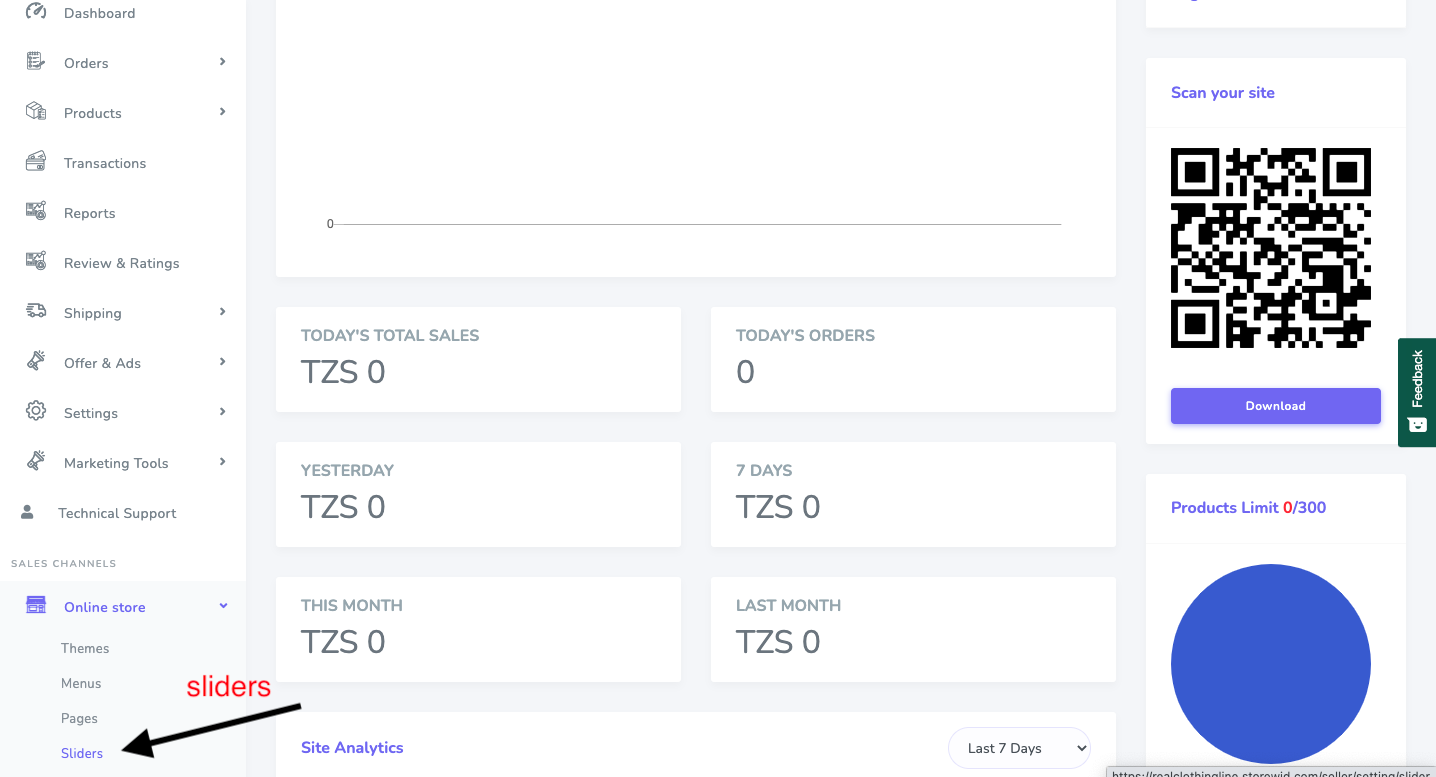Click the Transactions card icon

coord(36,162)
